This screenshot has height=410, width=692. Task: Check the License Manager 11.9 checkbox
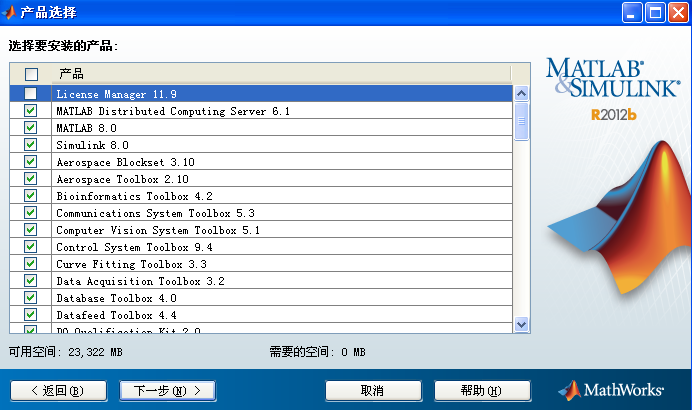30,94
